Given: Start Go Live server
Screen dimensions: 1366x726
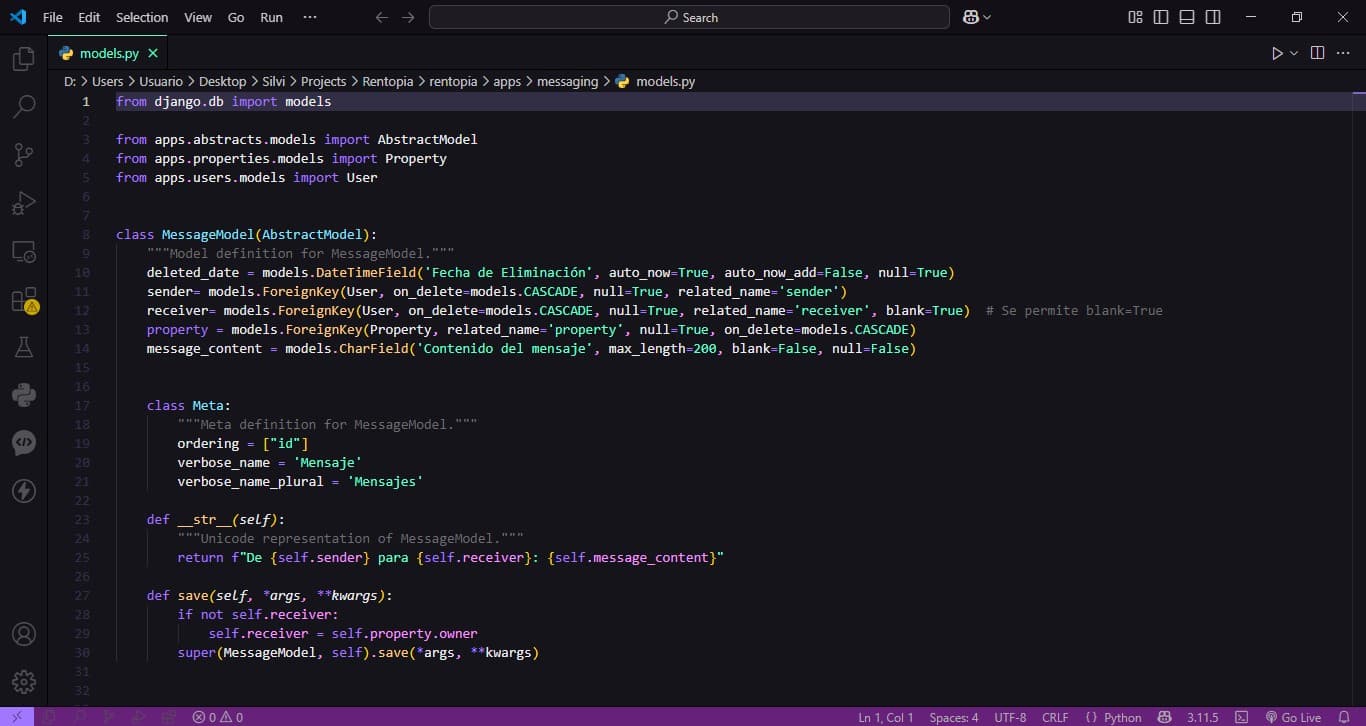Looking at the screenshot, I should coord(1293,717).
